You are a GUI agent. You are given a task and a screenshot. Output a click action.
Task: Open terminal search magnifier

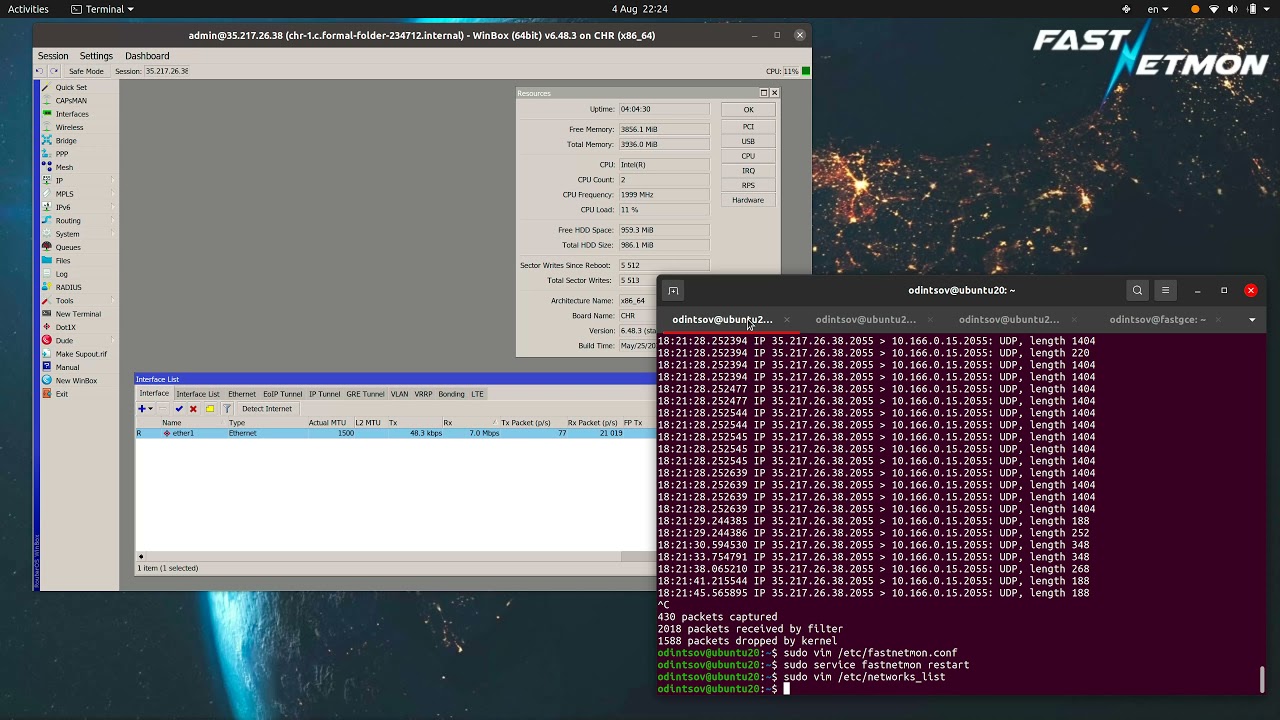1137,290
